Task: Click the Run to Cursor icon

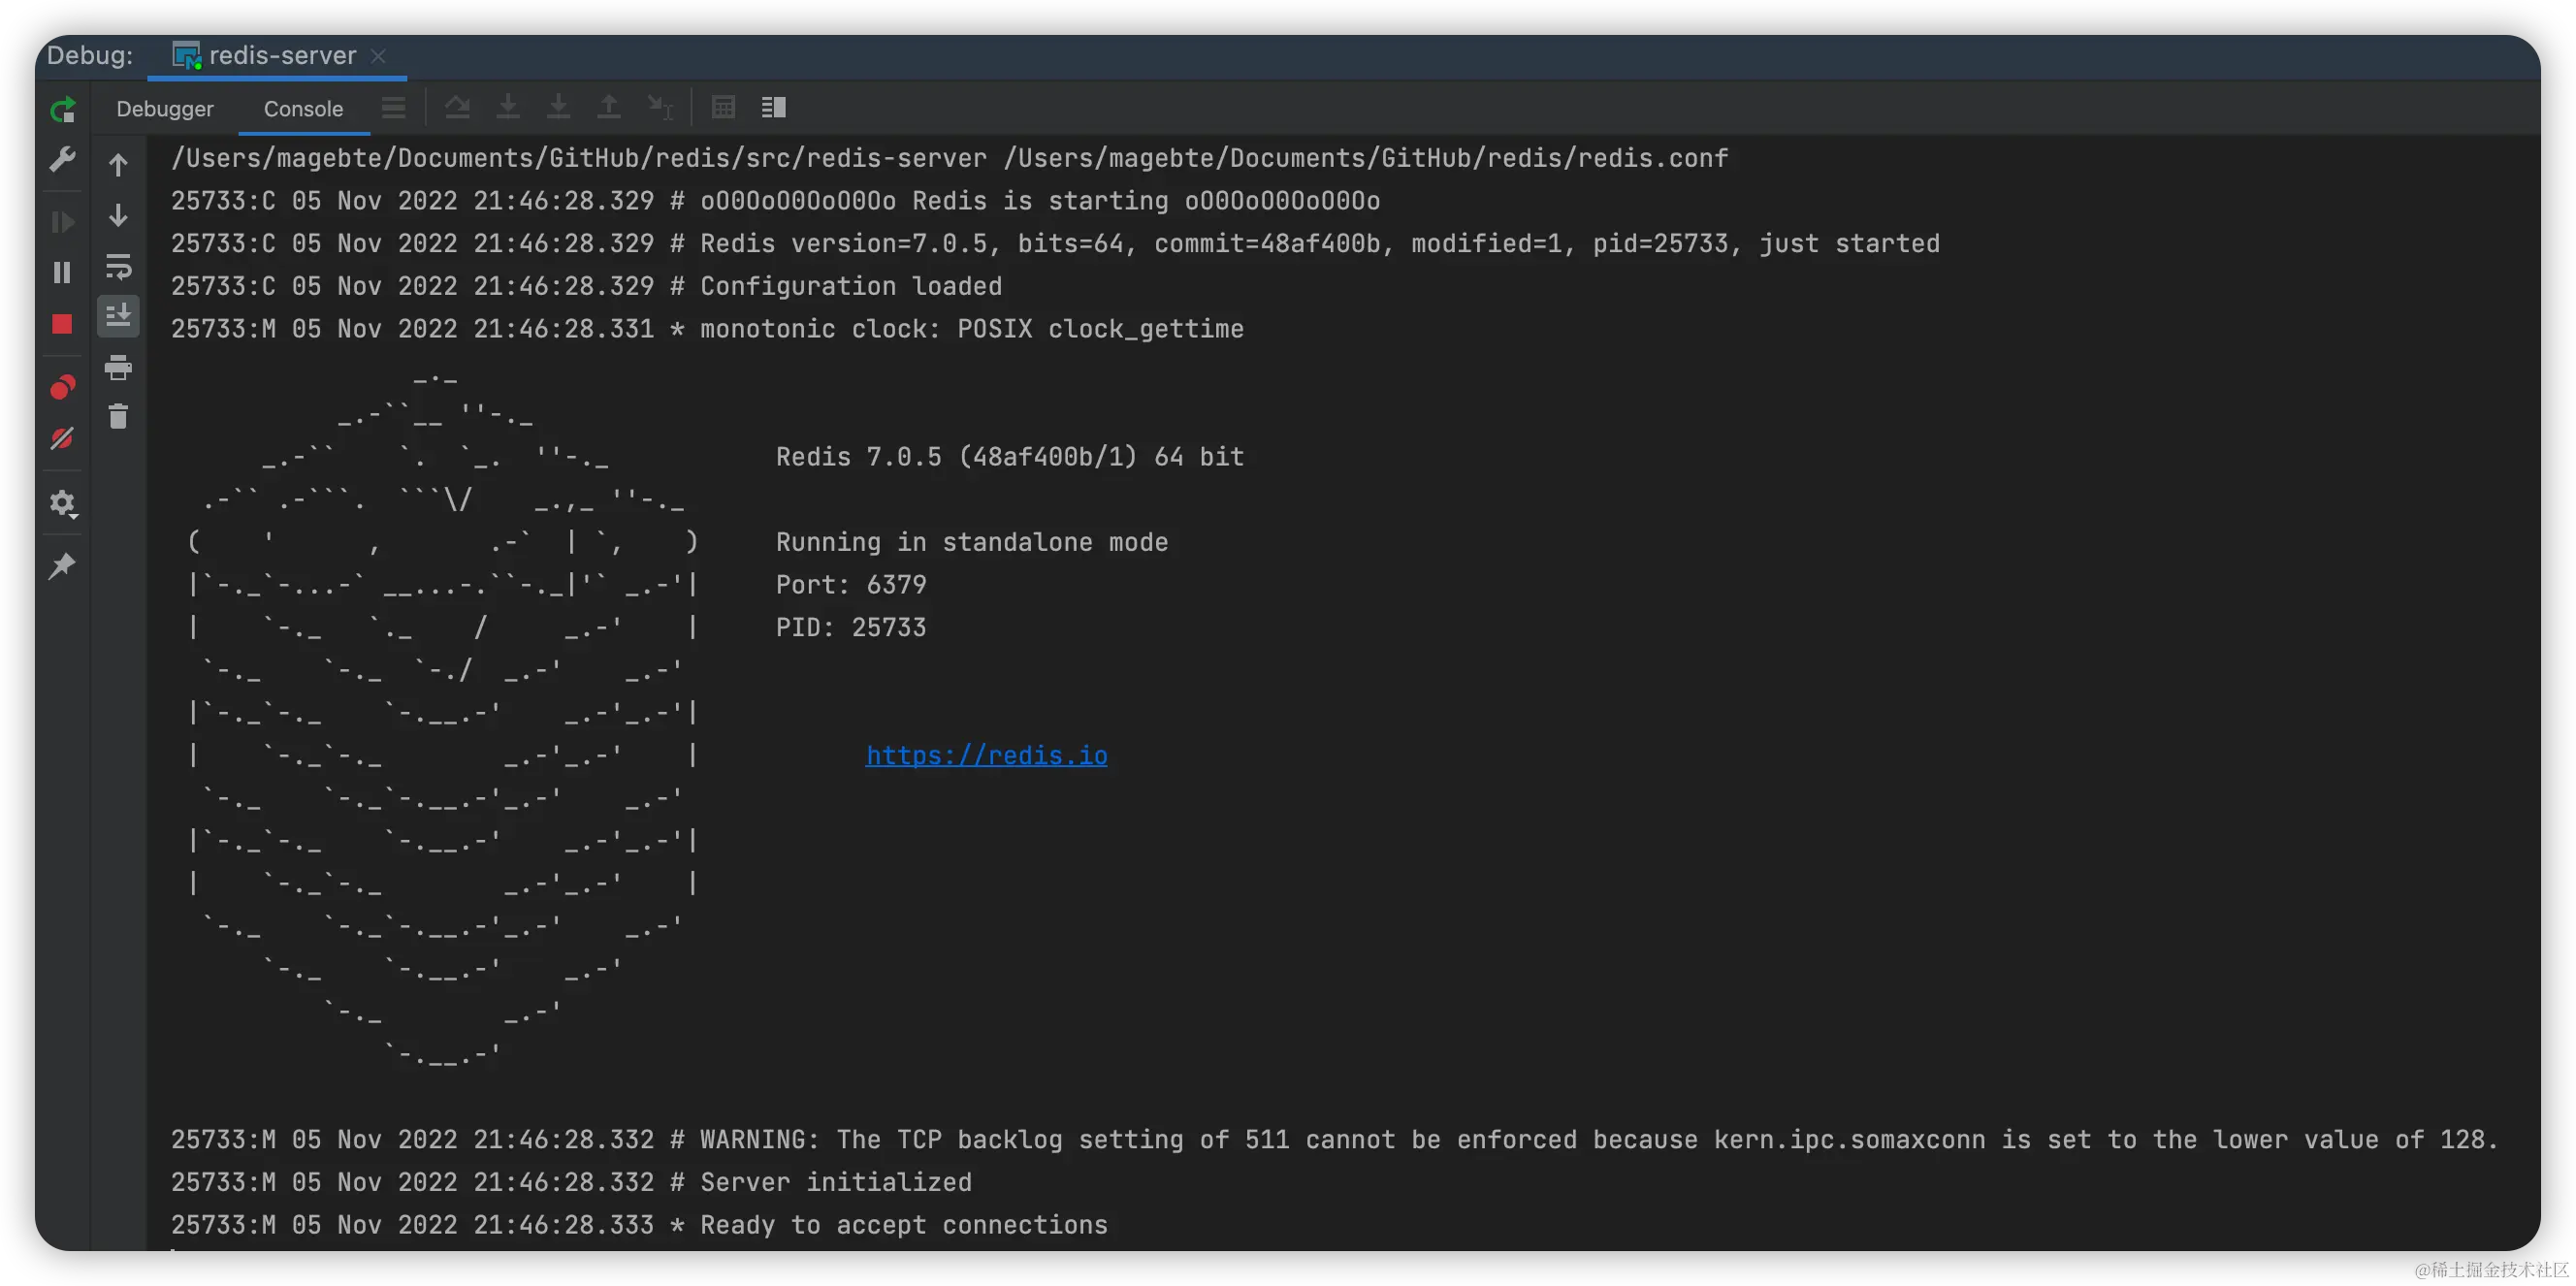Action: pos(660,108)
